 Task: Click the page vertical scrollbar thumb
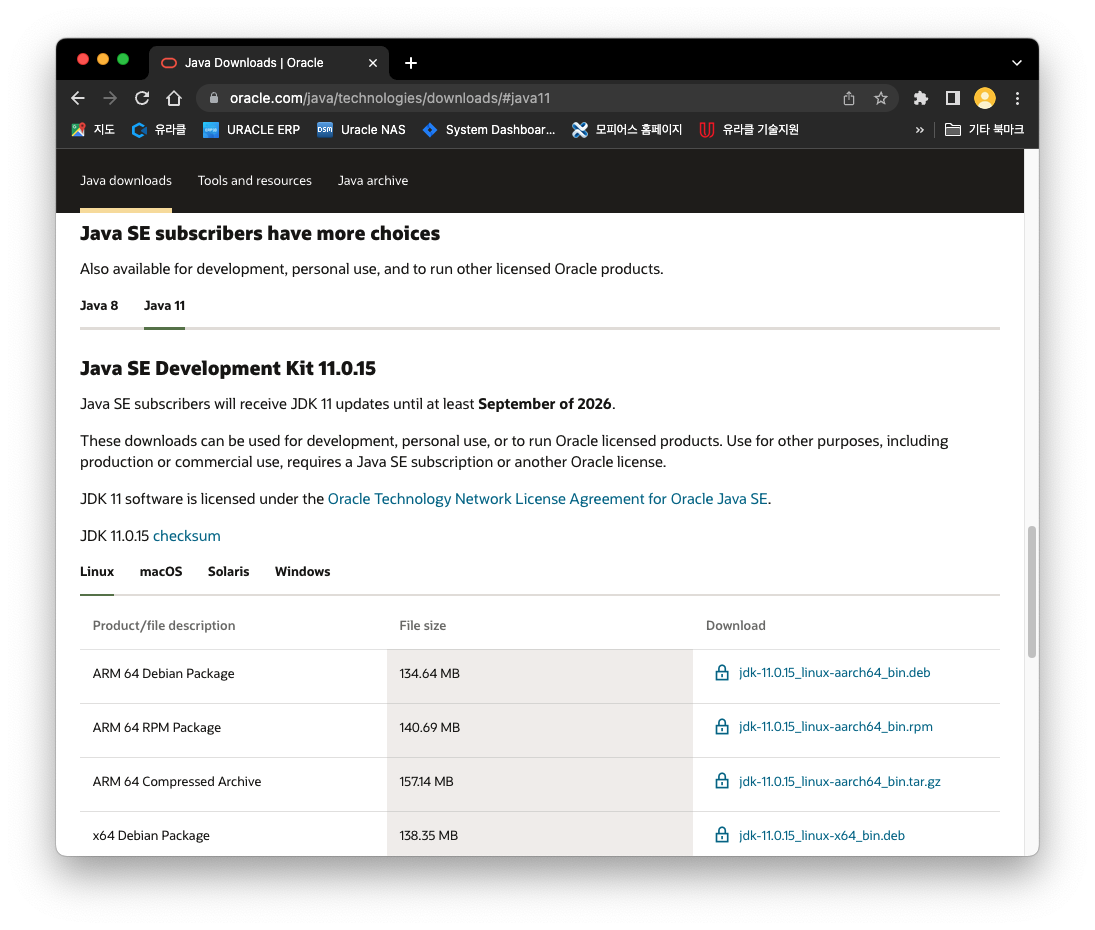click(x=1031, y=592)
